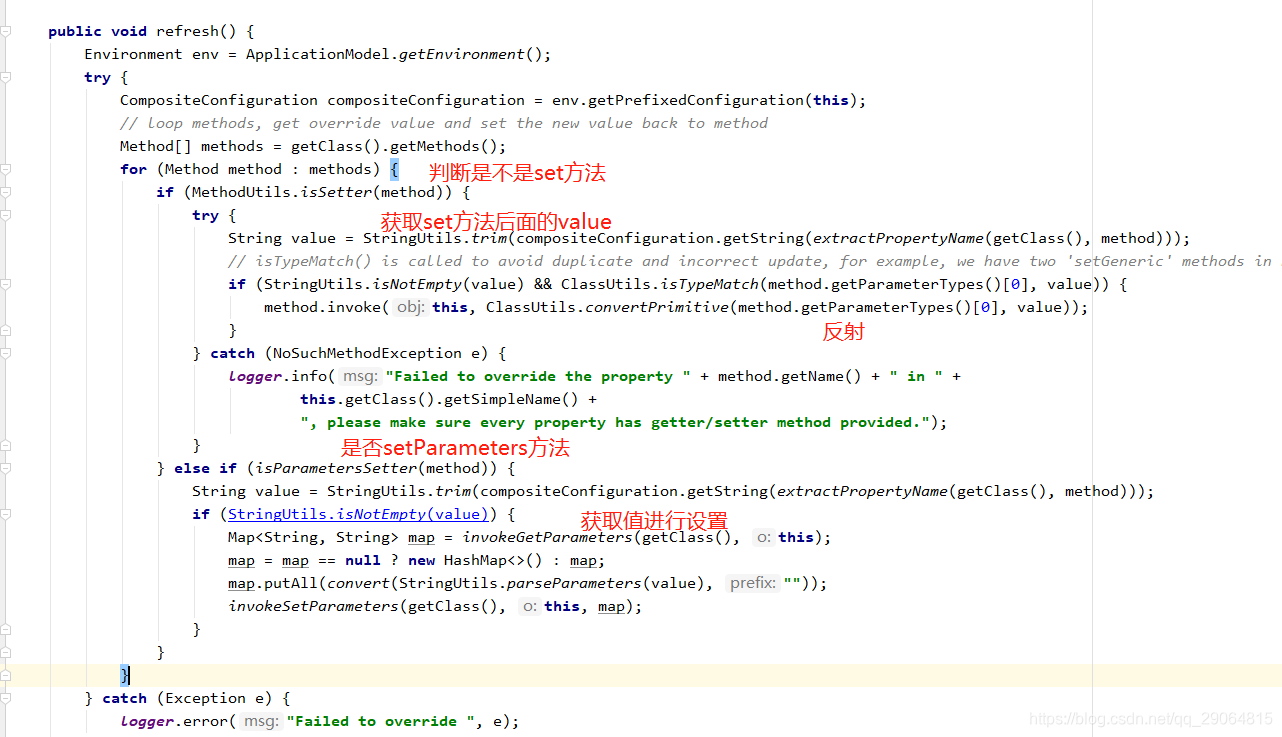Click 'isParametersSetter' in the else-if condition
The image size is (1282, 737).
click(336, 468)
